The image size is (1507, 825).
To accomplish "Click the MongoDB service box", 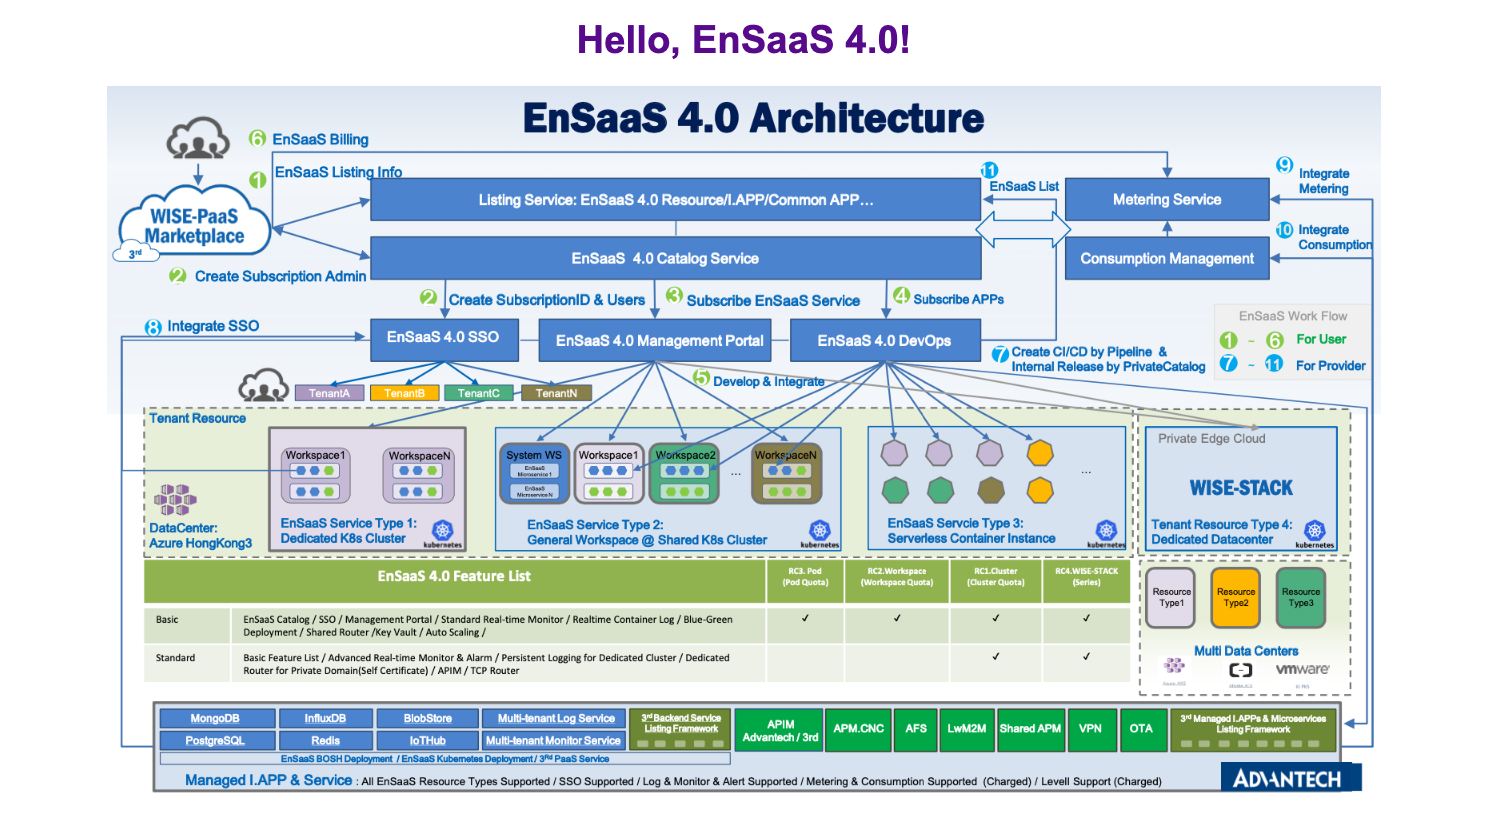I will 216,718.
